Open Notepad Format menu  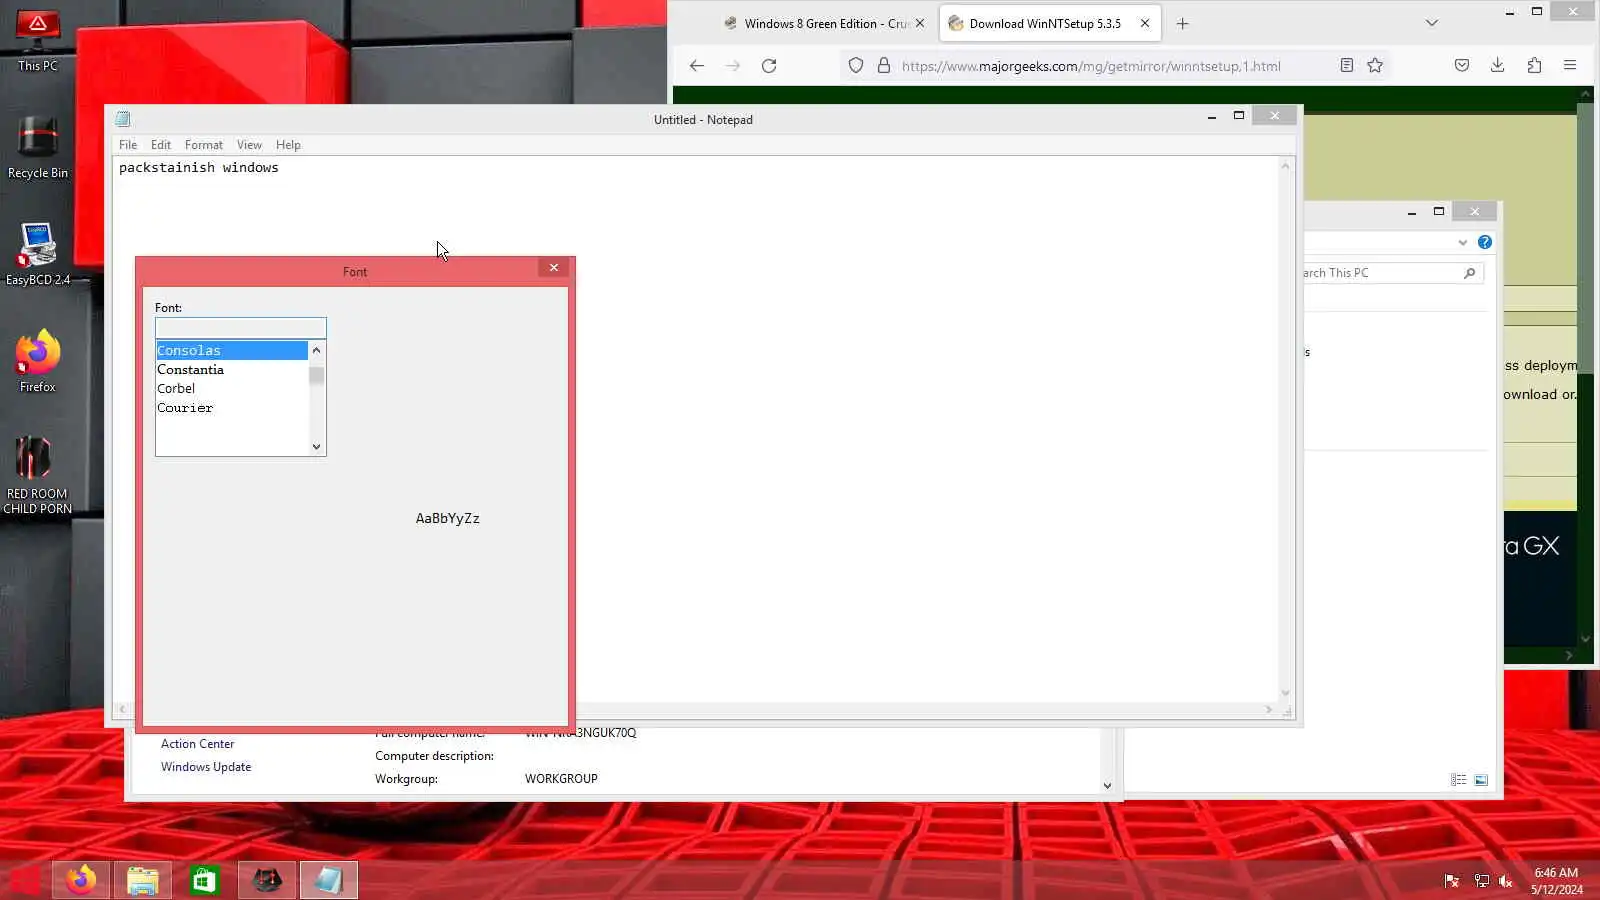tap(204, 145)
